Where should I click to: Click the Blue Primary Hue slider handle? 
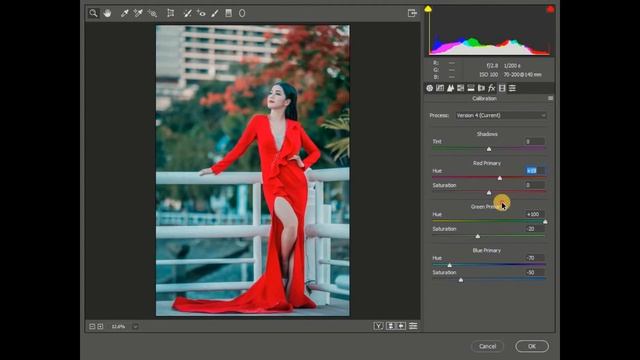[x=449, y=265]
